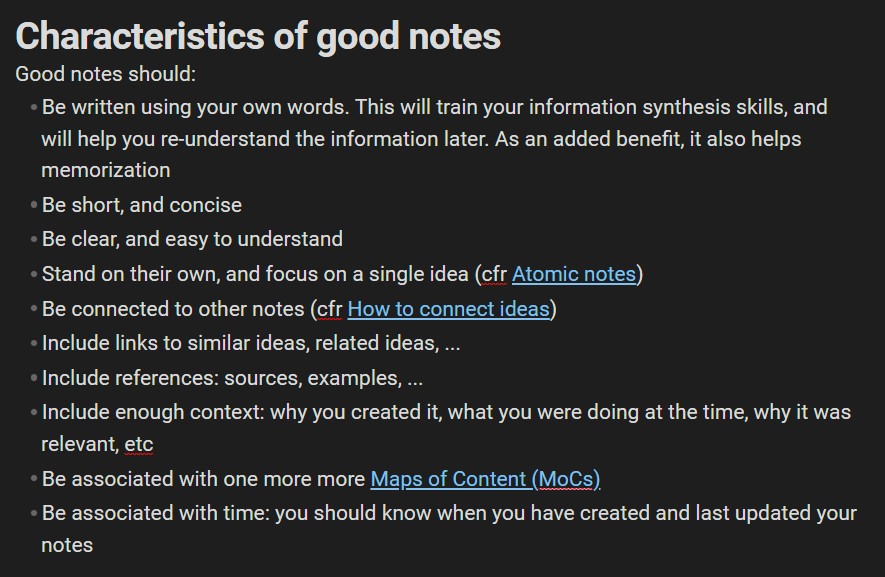
Task: Select the "Be clear, and easy to understand" line
Action: [192, 239]
